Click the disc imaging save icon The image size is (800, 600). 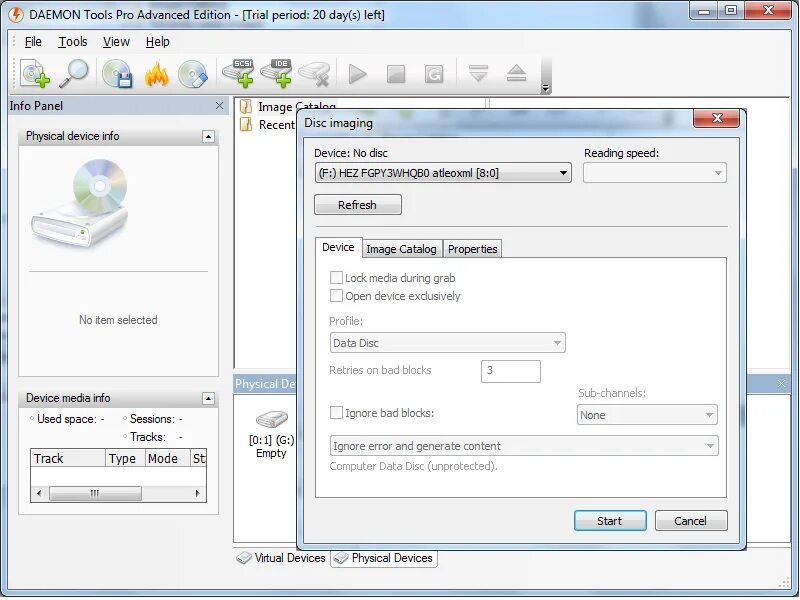pyautogui.click(x=117, y=74)
